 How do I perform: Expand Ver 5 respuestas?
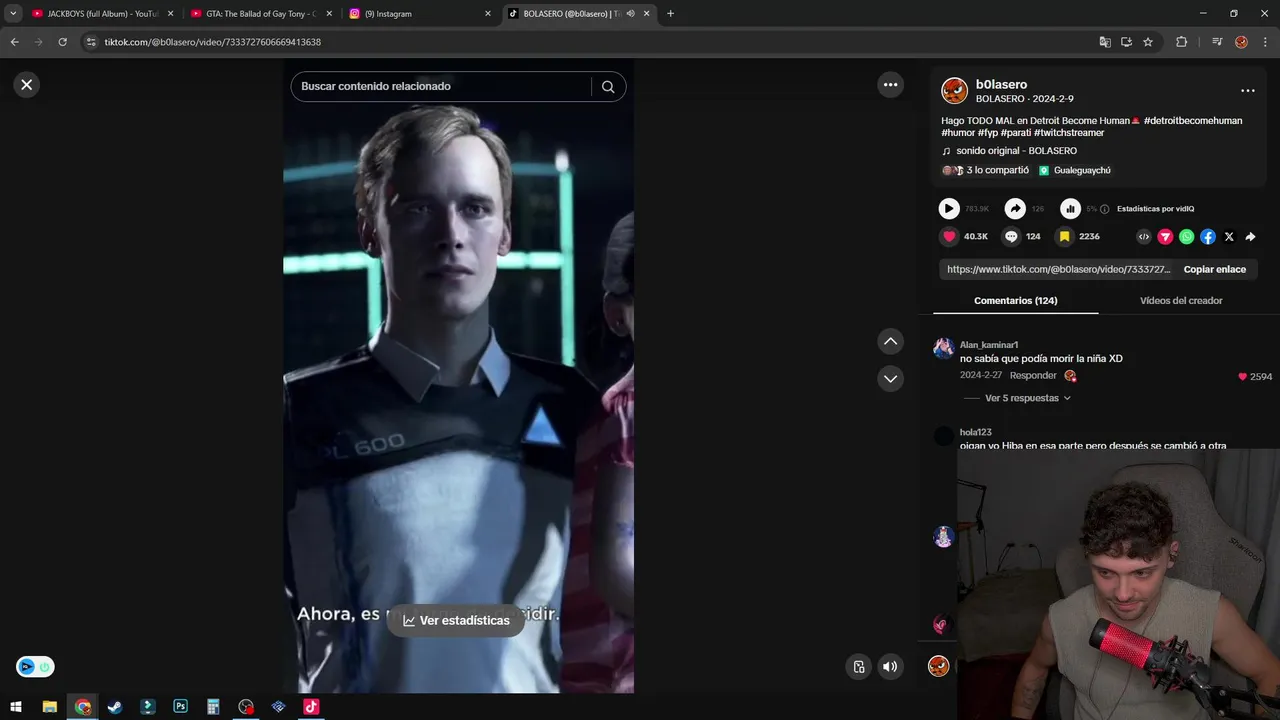coord(1028,398)
